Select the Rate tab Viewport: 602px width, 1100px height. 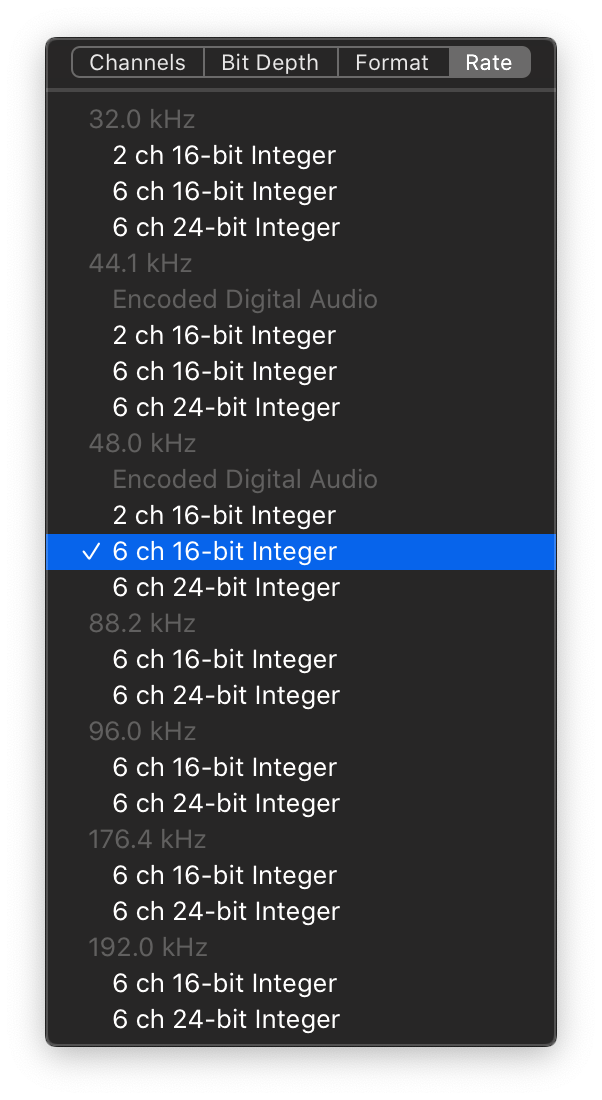pos(489,62)
